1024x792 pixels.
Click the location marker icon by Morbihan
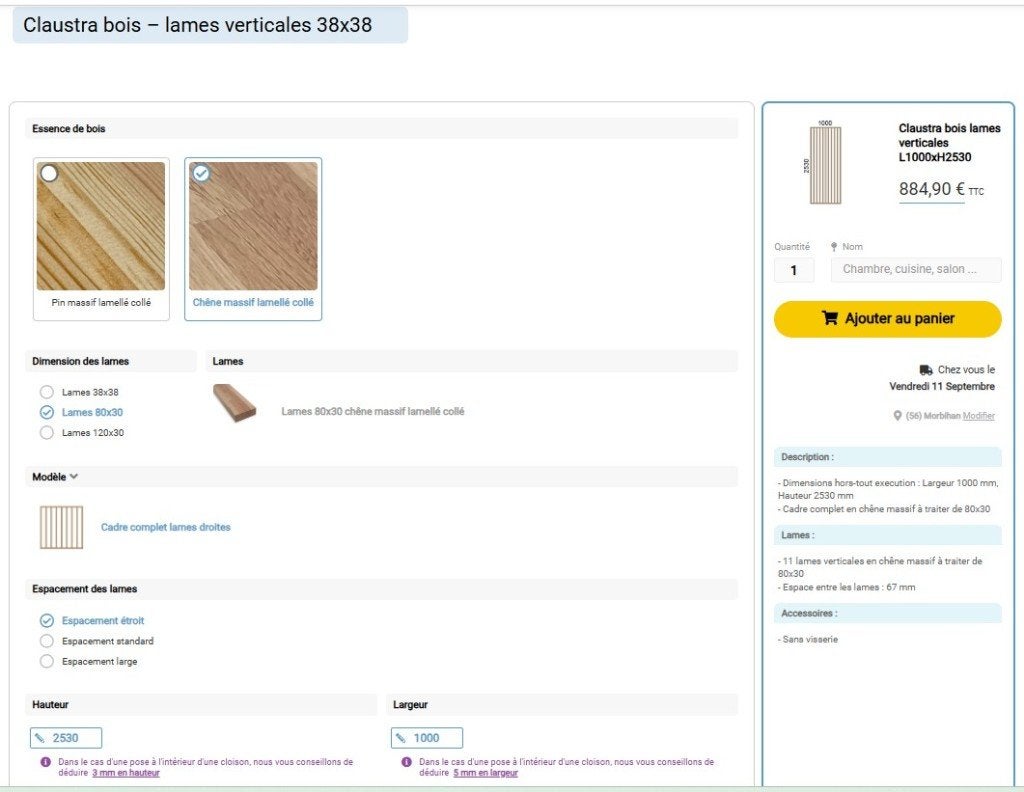coord(897,416)
